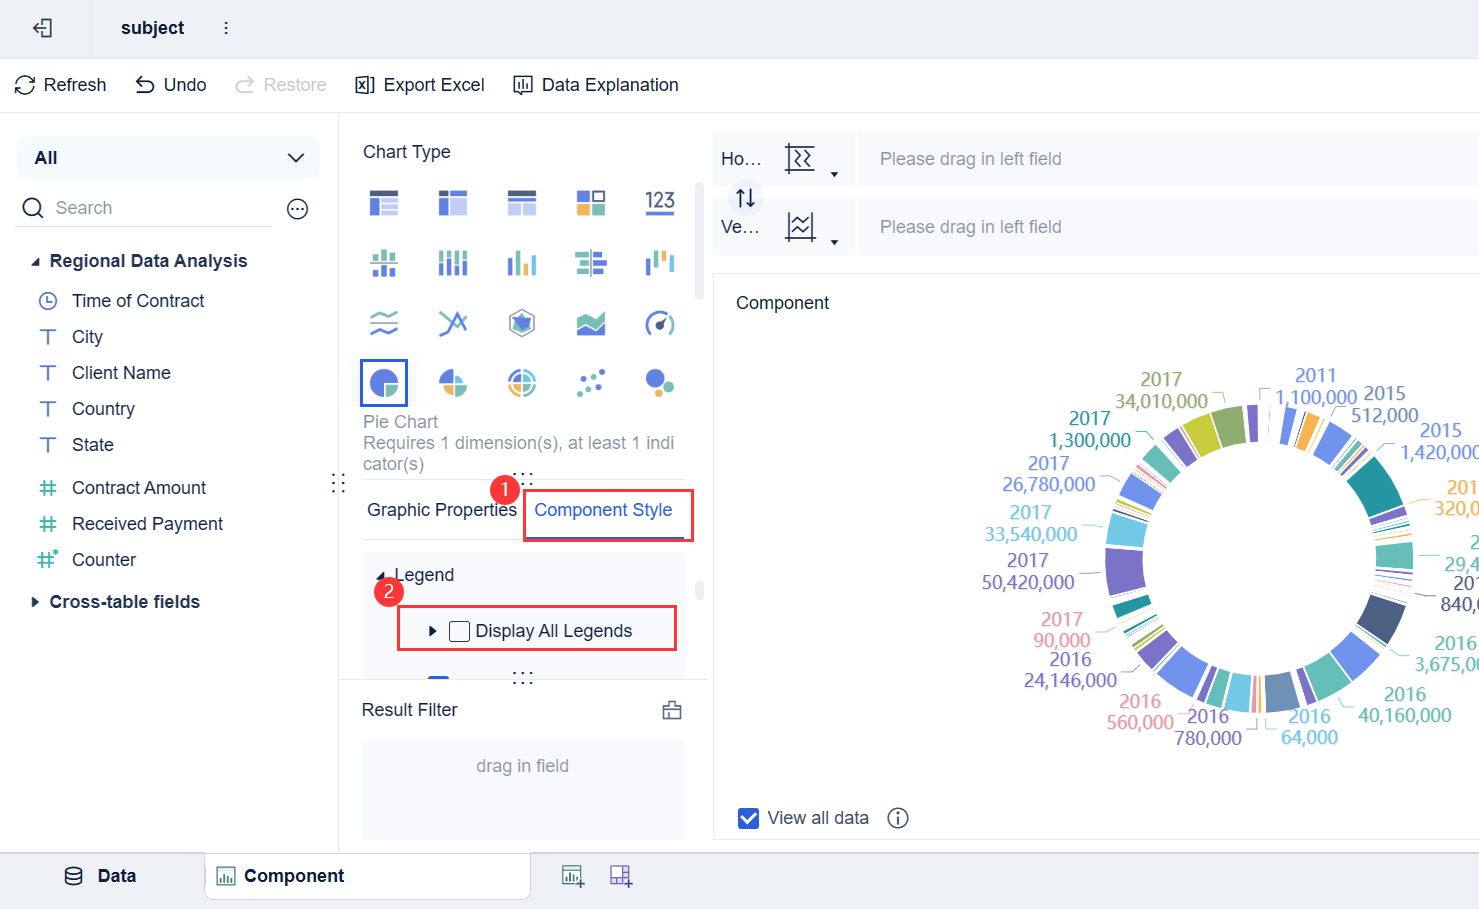Switch to the Graphic Properties tab
1479x909 pixels.
point(441,510)
